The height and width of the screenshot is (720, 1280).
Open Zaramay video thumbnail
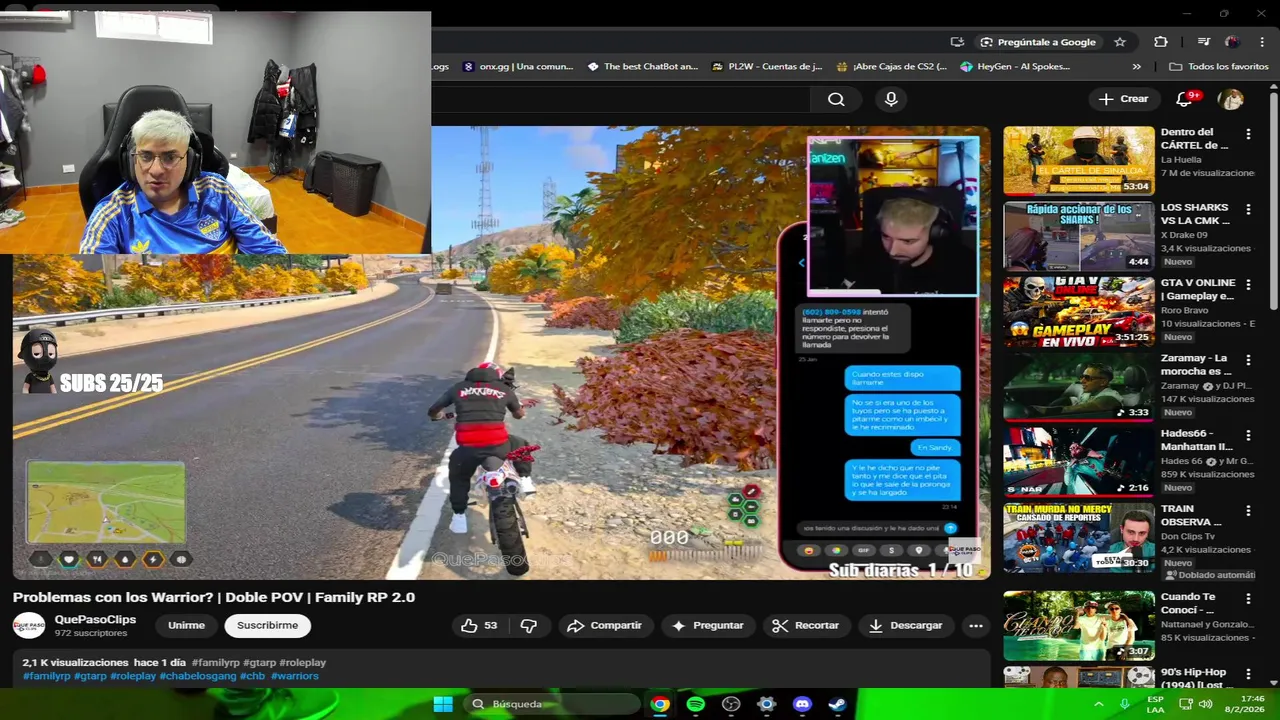pyautogui.click(x=1078, y=386)
